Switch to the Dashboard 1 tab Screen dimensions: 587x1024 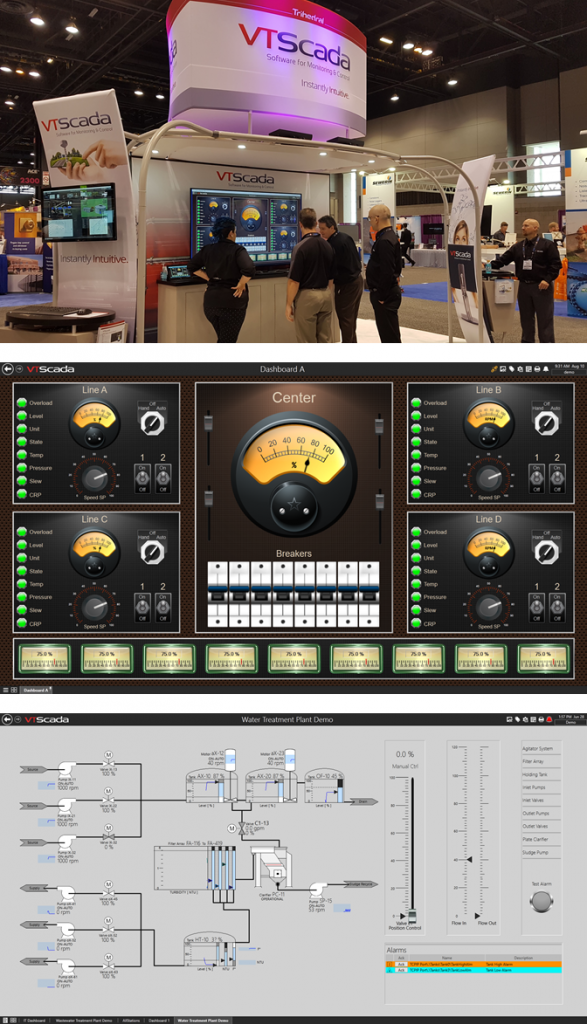tap(159, 1020)
